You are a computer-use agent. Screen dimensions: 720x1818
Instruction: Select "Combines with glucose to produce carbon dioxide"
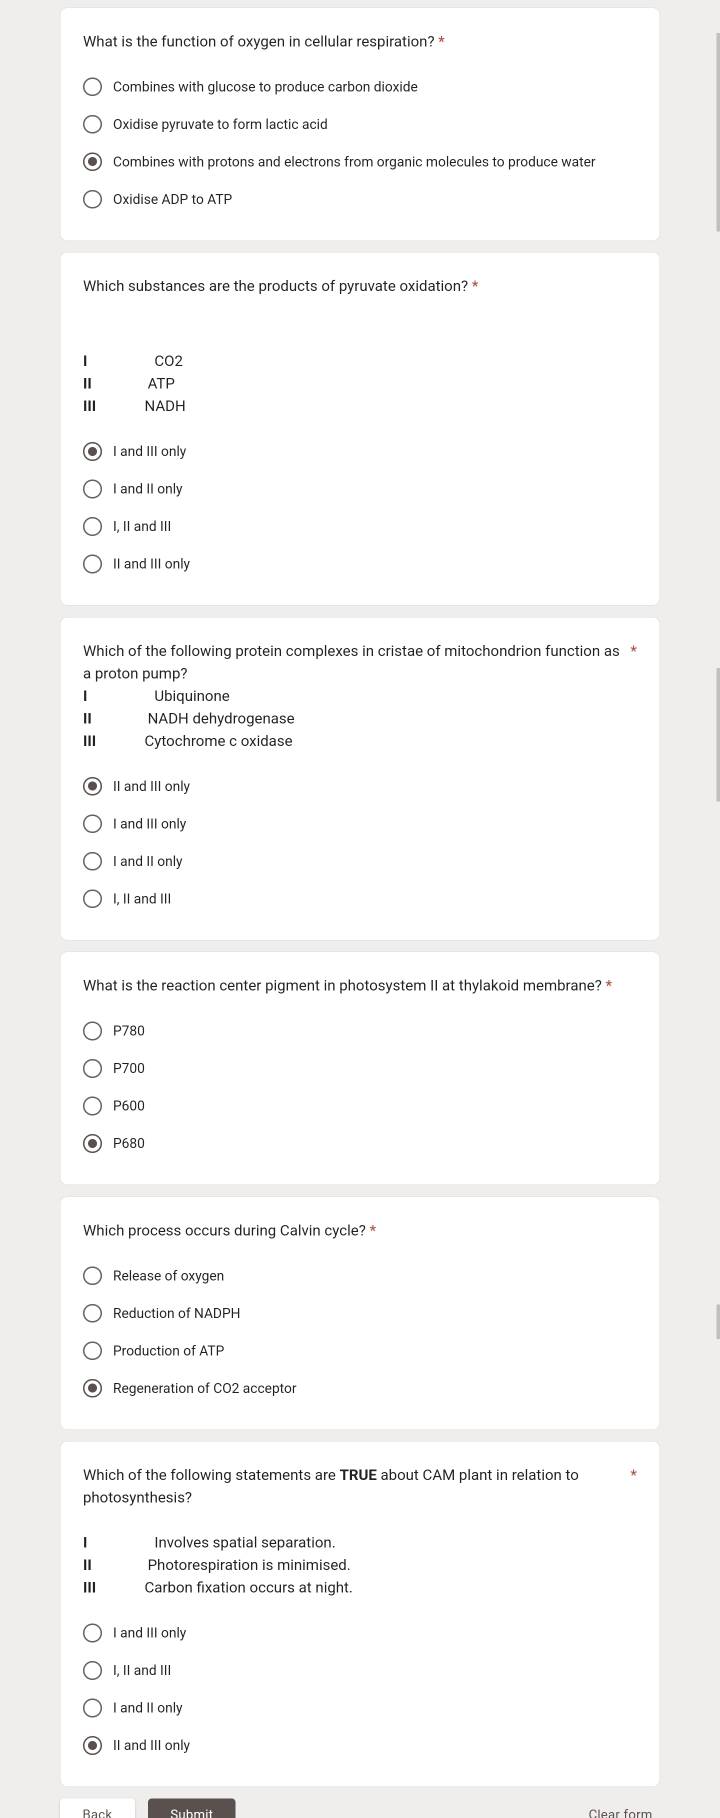(x=92, y=86)
